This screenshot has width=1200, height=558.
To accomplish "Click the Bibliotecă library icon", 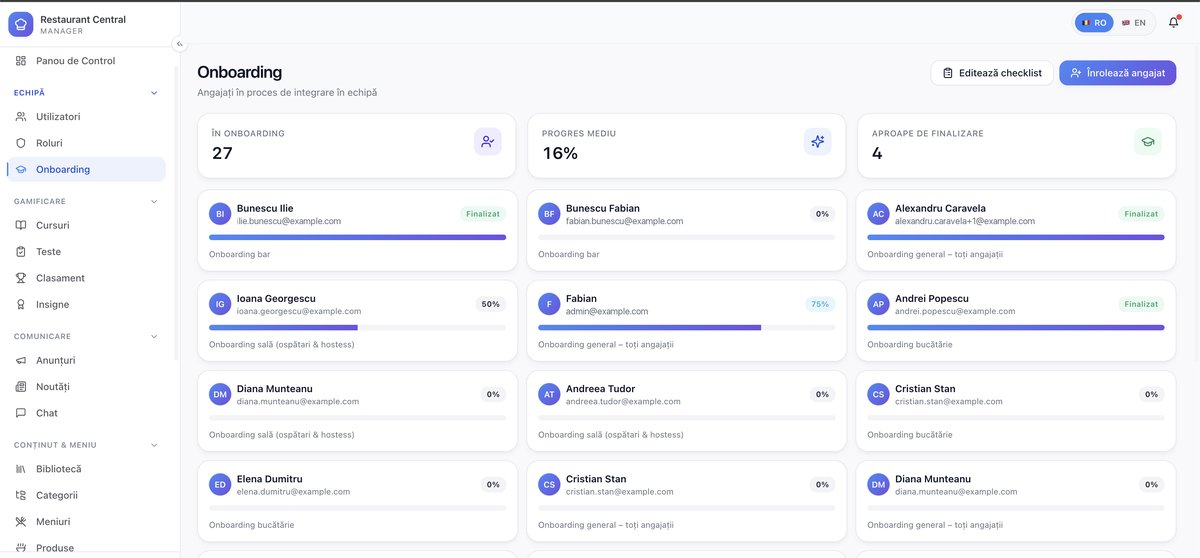I will pyautogui.click(x=21, y=469).
